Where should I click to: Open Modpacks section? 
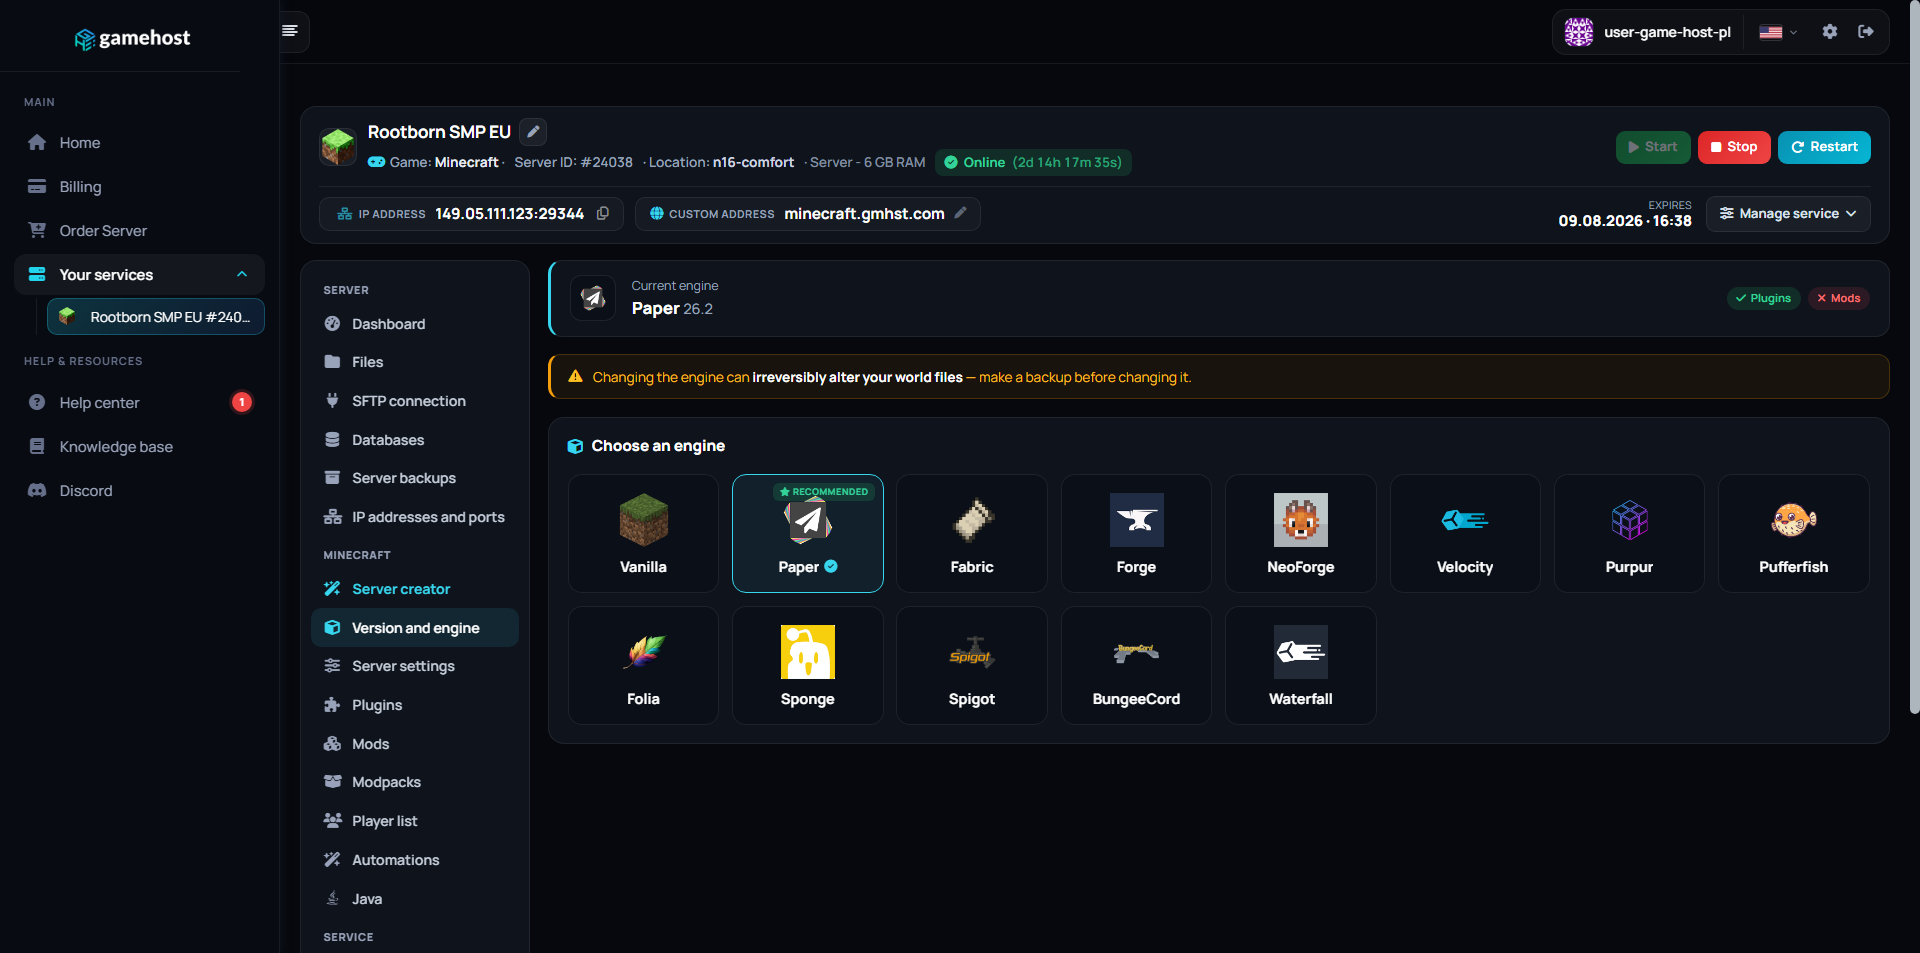point(415,782)
